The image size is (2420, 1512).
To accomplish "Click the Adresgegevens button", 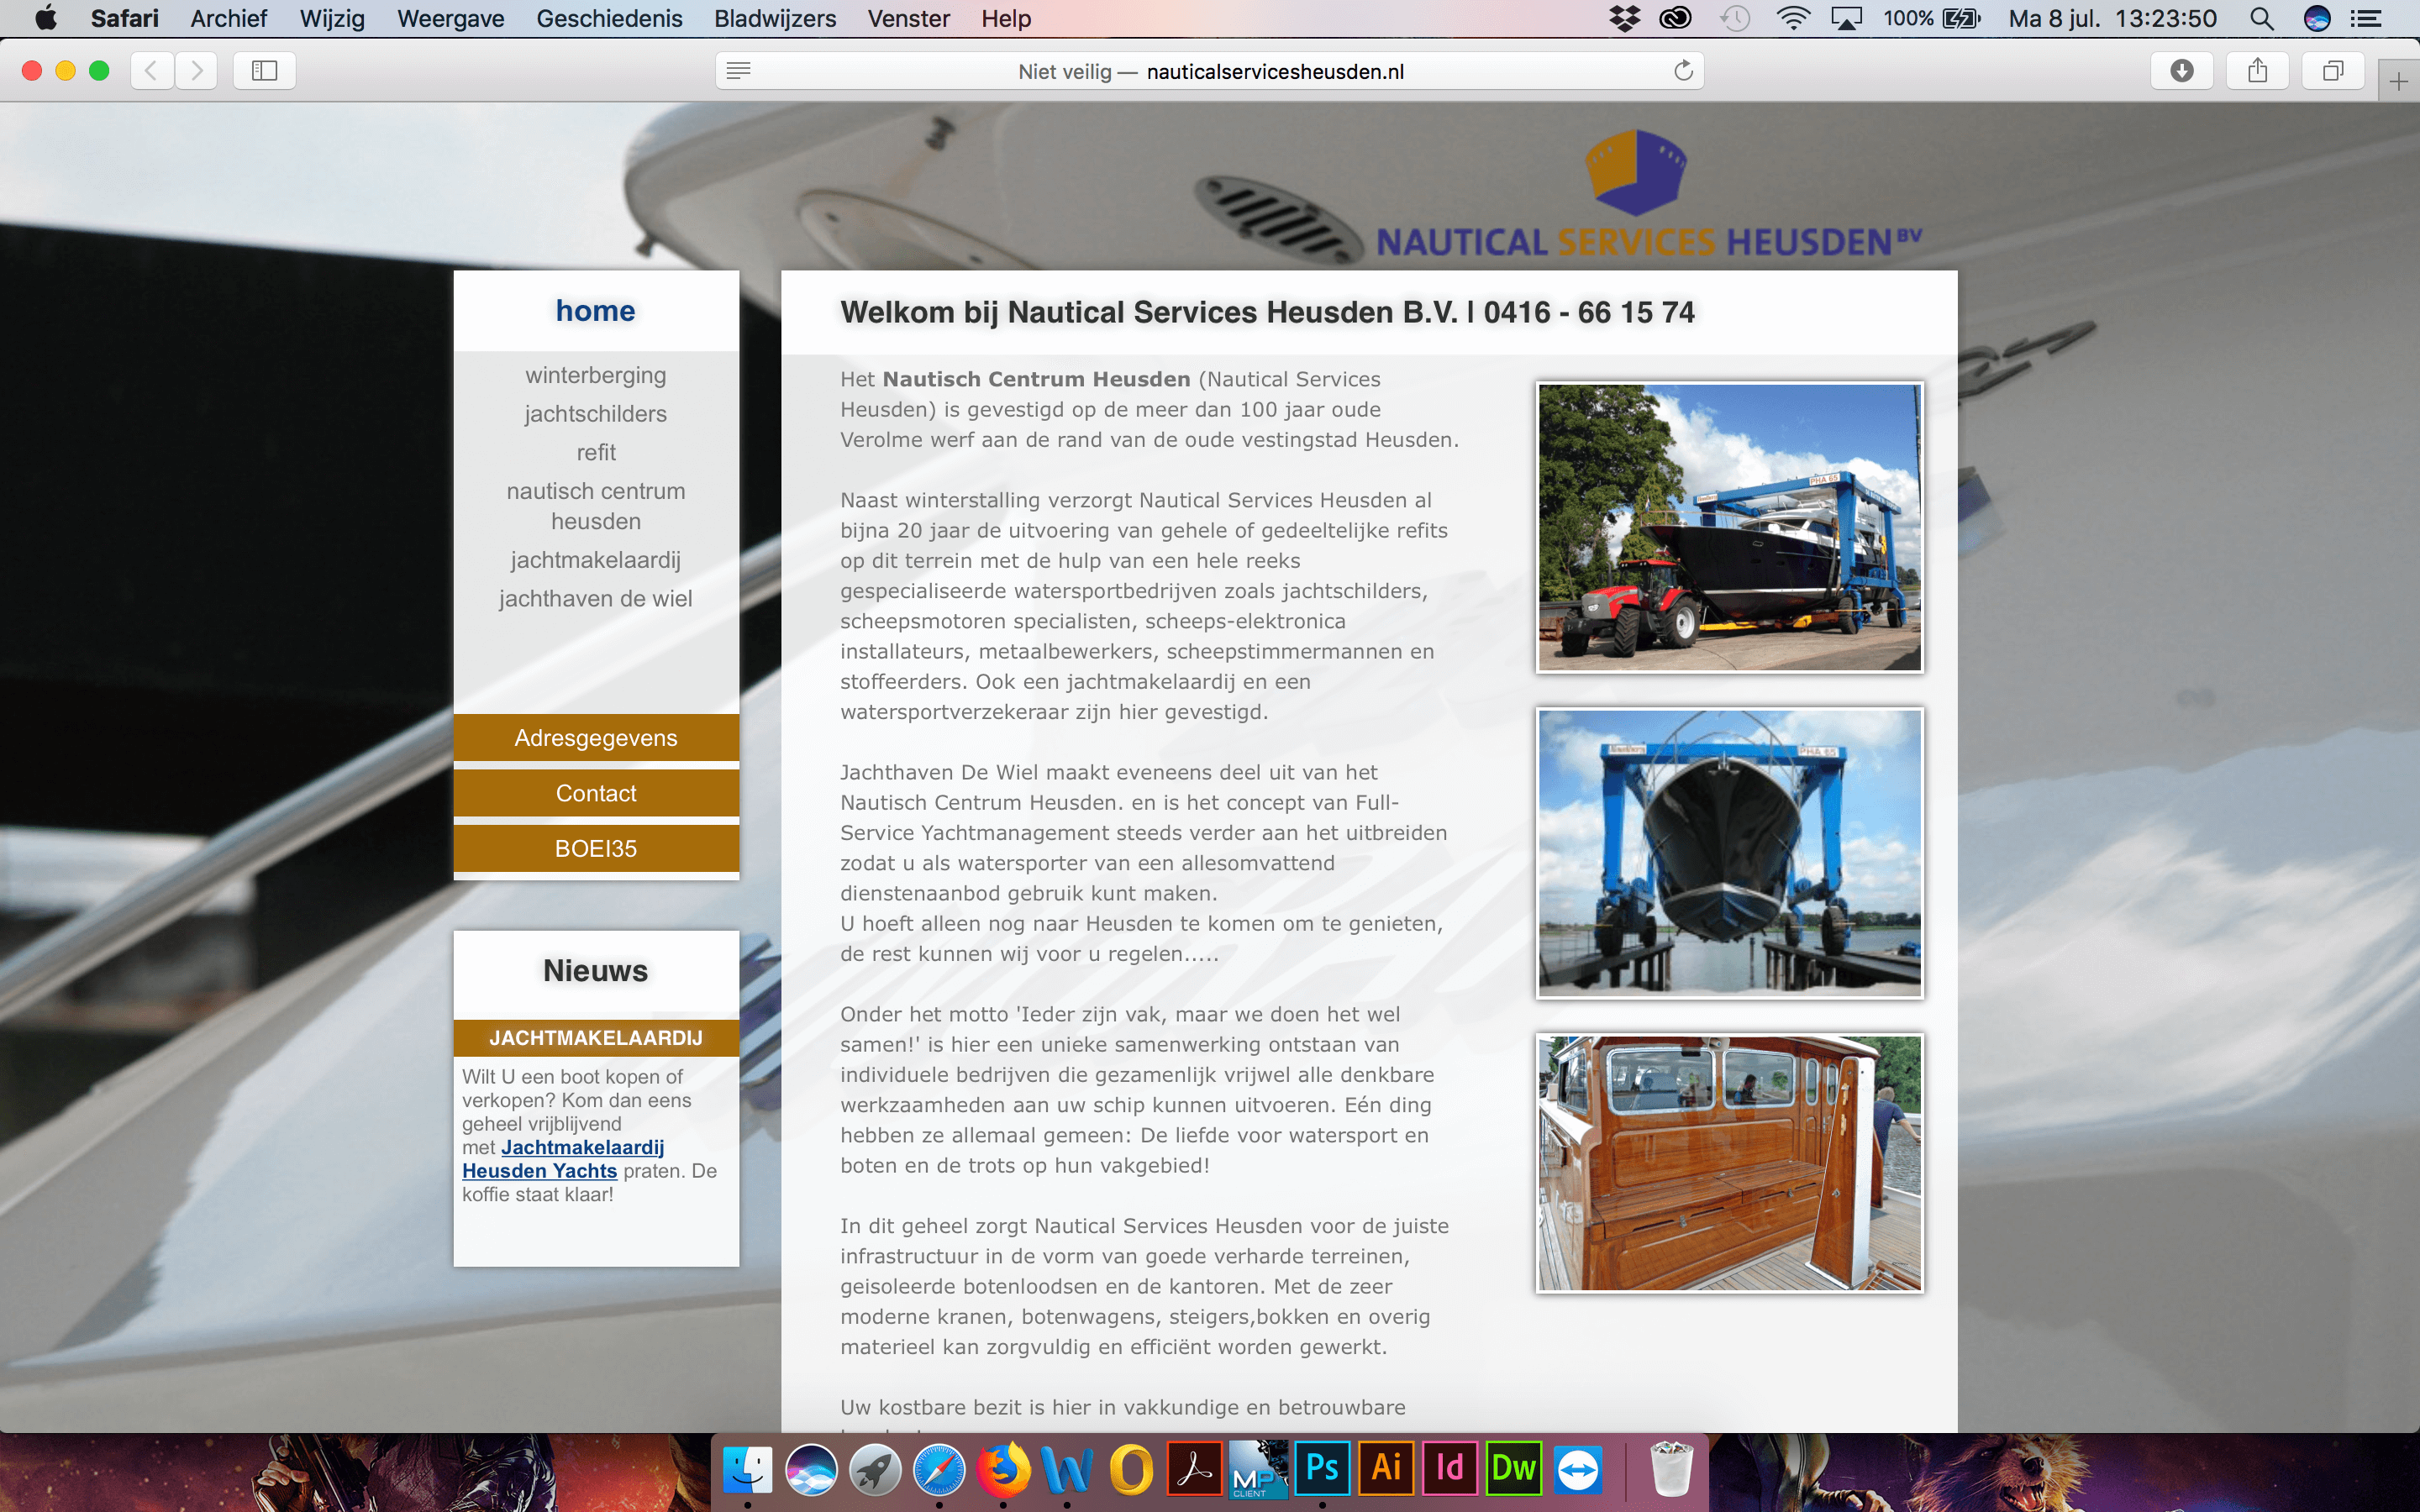I will pos(596,738).
